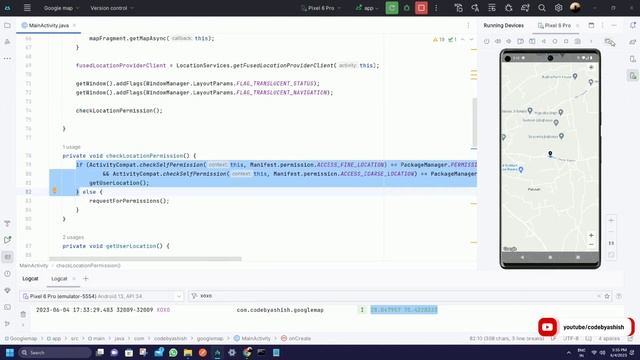Click the emulator zoom 1:1 icon

point(611,243)
